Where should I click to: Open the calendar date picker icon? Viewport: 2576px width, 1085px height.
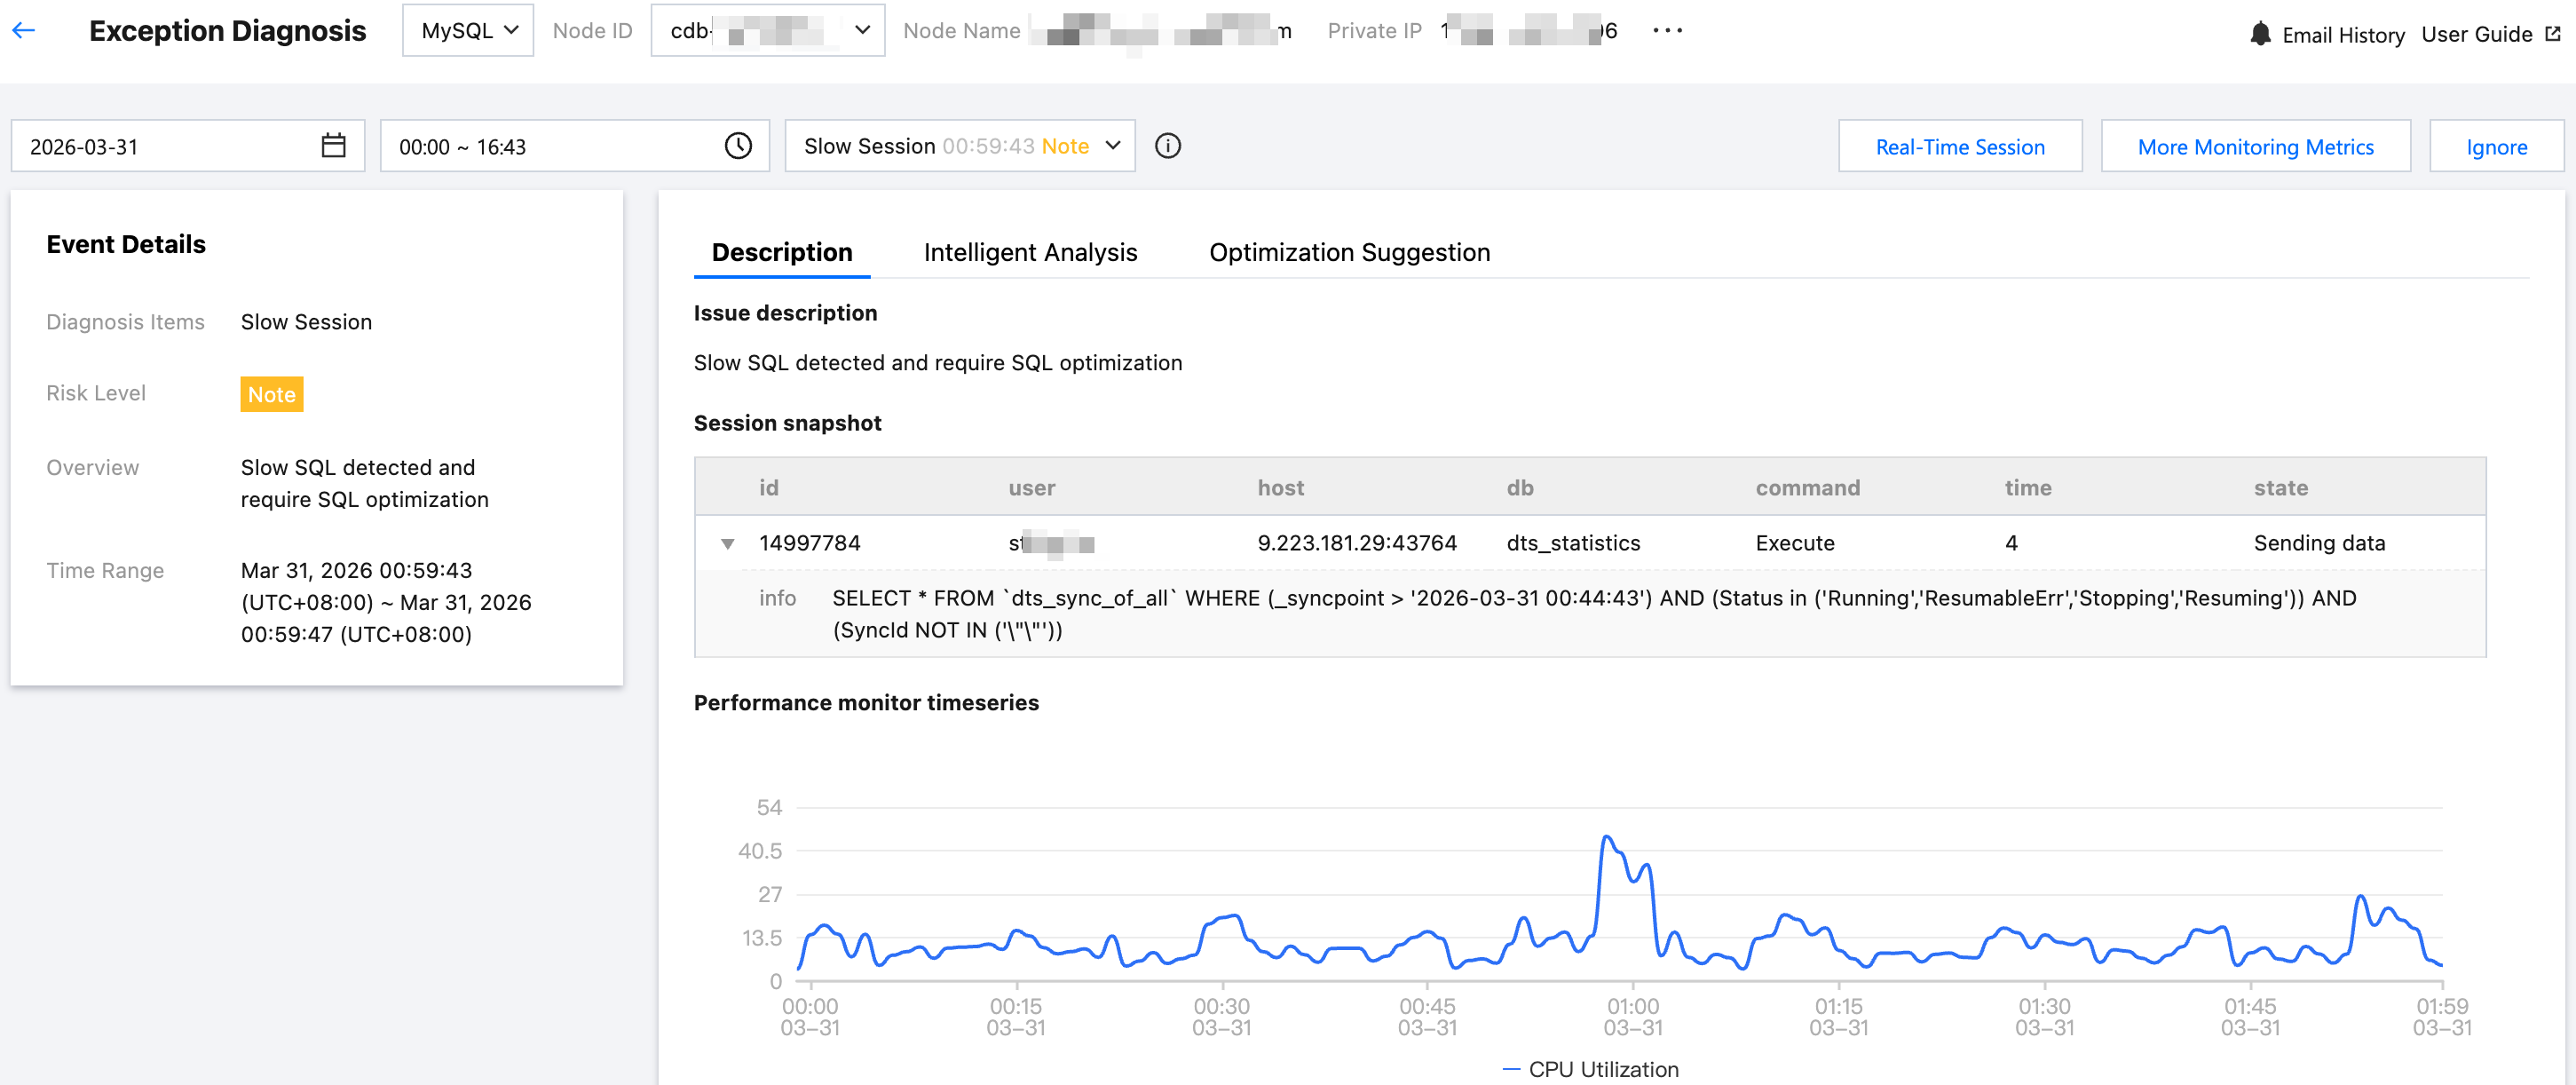(333, 146)
